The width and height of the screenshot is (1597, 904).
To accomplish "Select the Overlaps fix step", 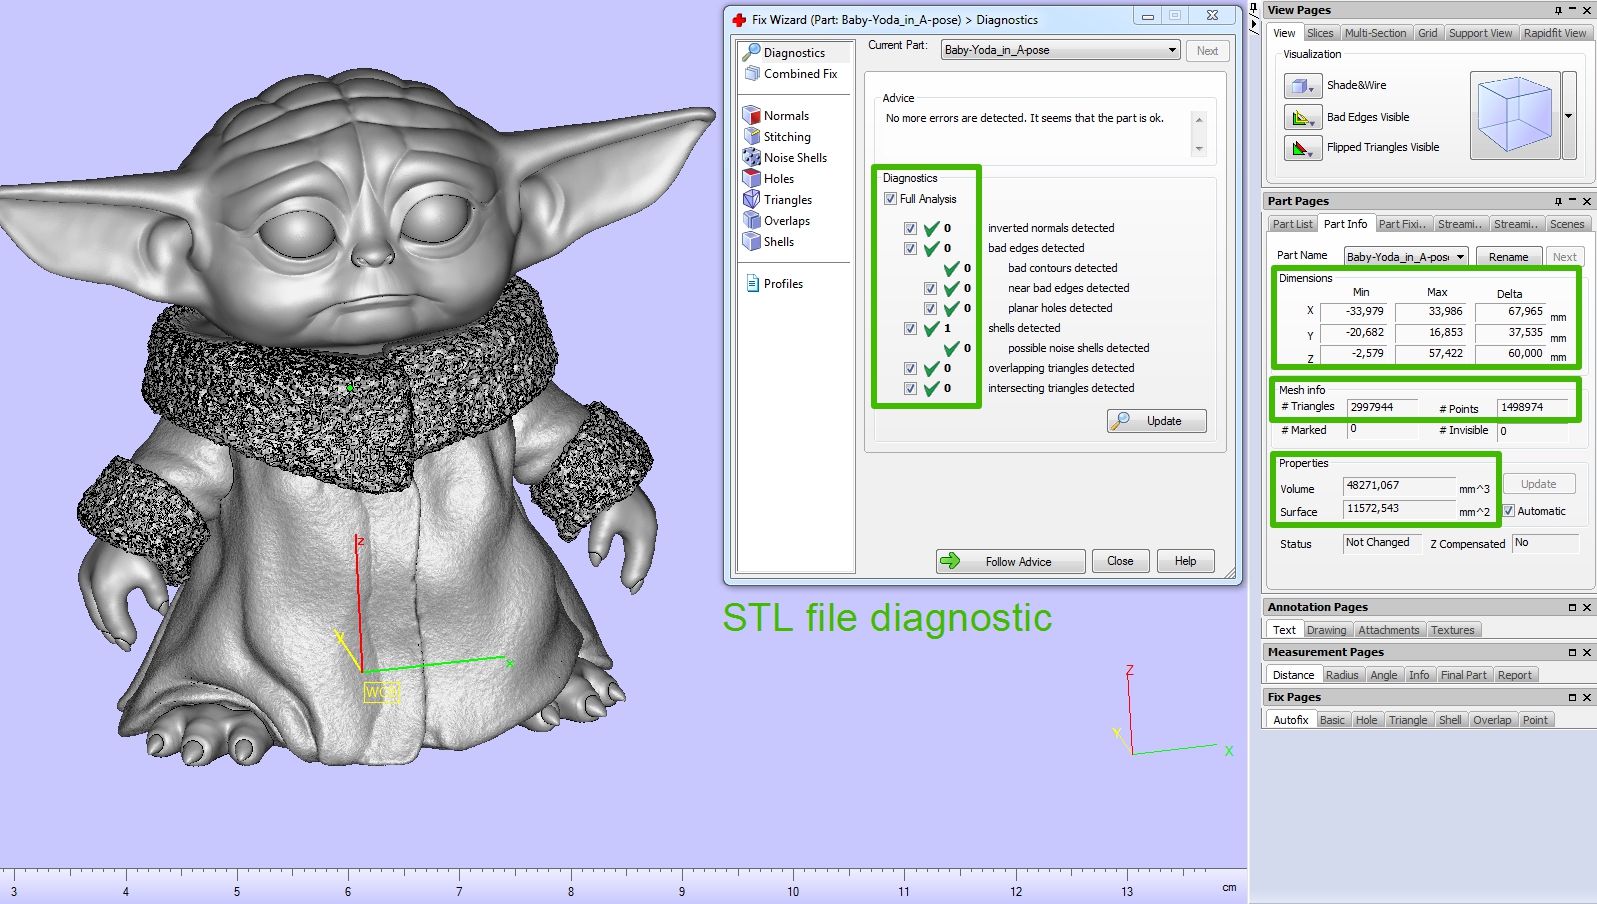I will pos(776,221).
